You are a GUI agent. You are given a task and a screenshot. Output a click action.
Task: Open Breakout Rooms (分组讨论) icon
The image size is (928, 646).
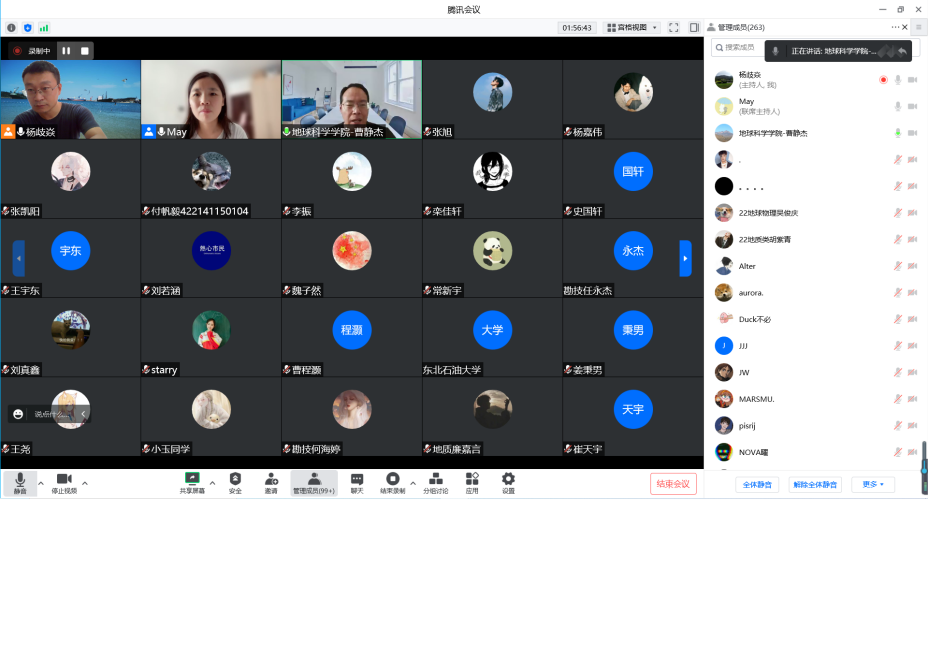435,480
